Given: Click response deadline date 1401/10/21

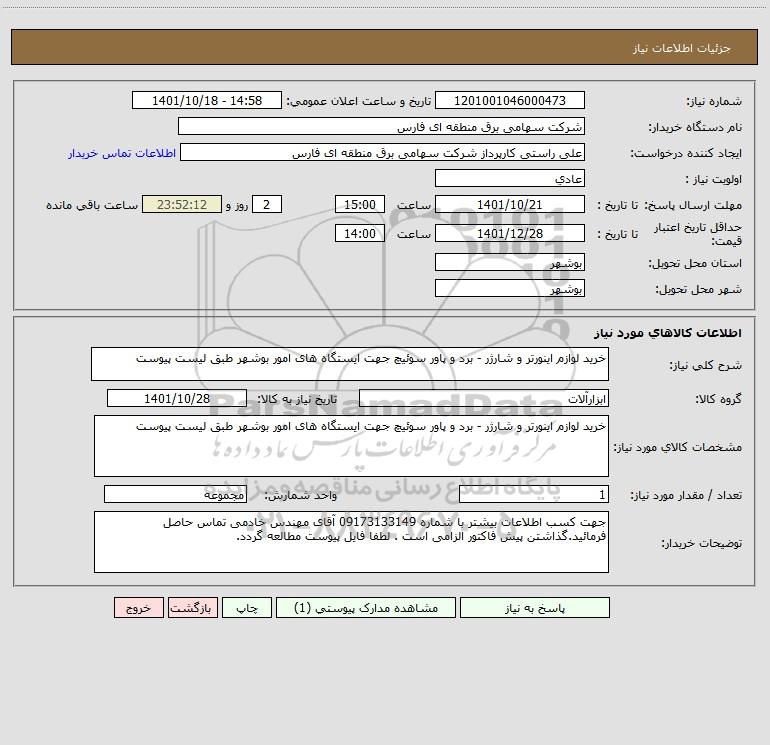Looking at the screenshot, I should point(510,204).
